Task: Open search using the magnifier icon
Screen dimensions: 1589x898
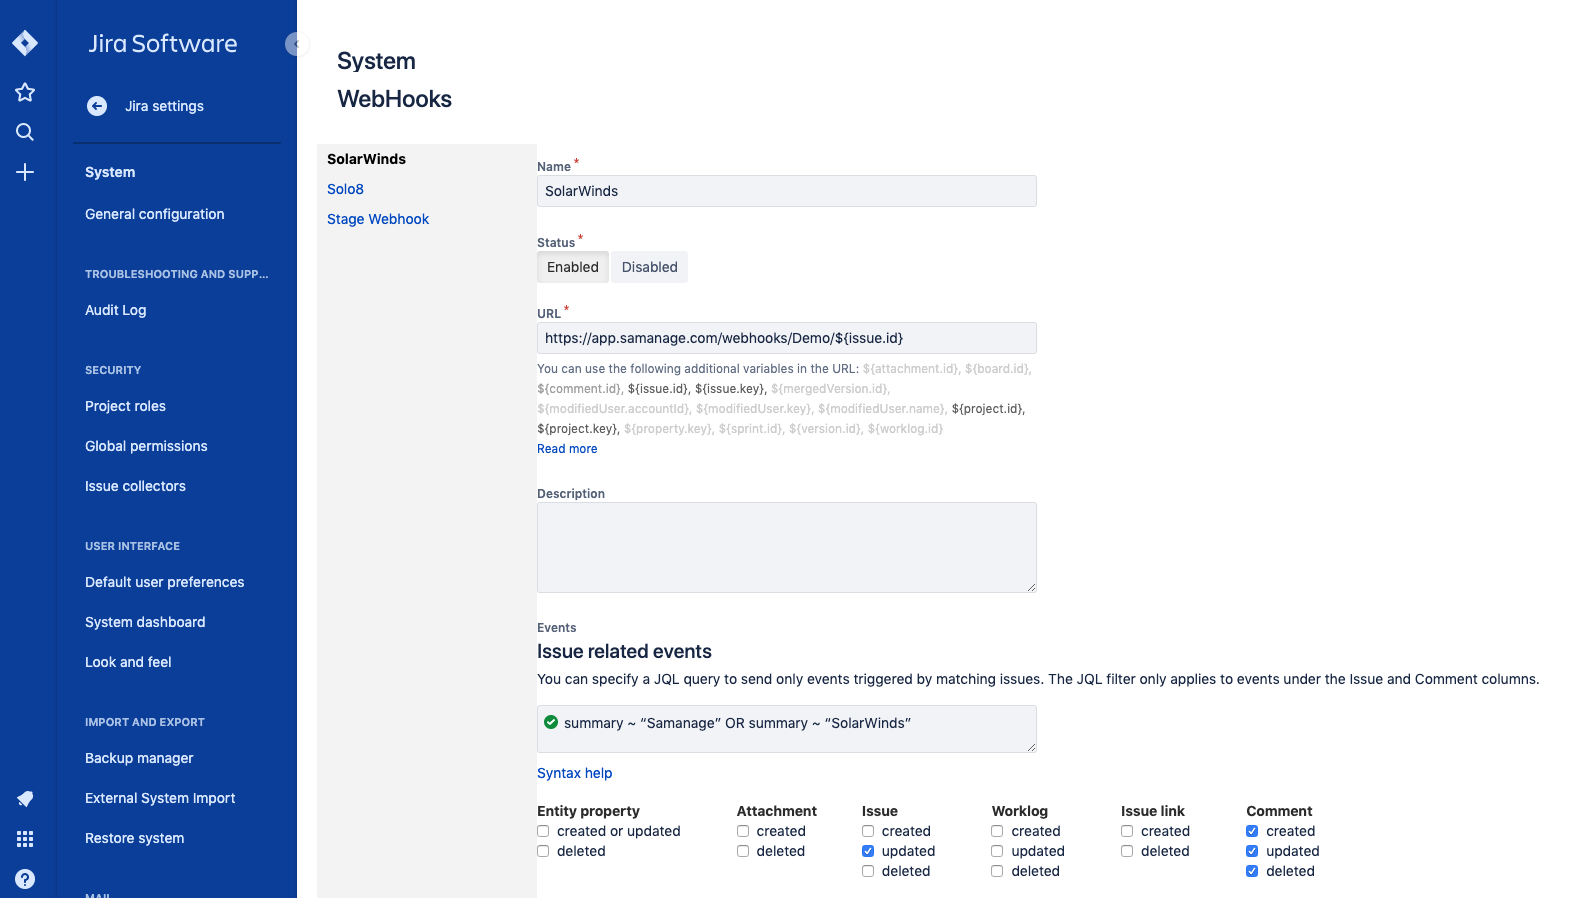Action: click(25, 132)
